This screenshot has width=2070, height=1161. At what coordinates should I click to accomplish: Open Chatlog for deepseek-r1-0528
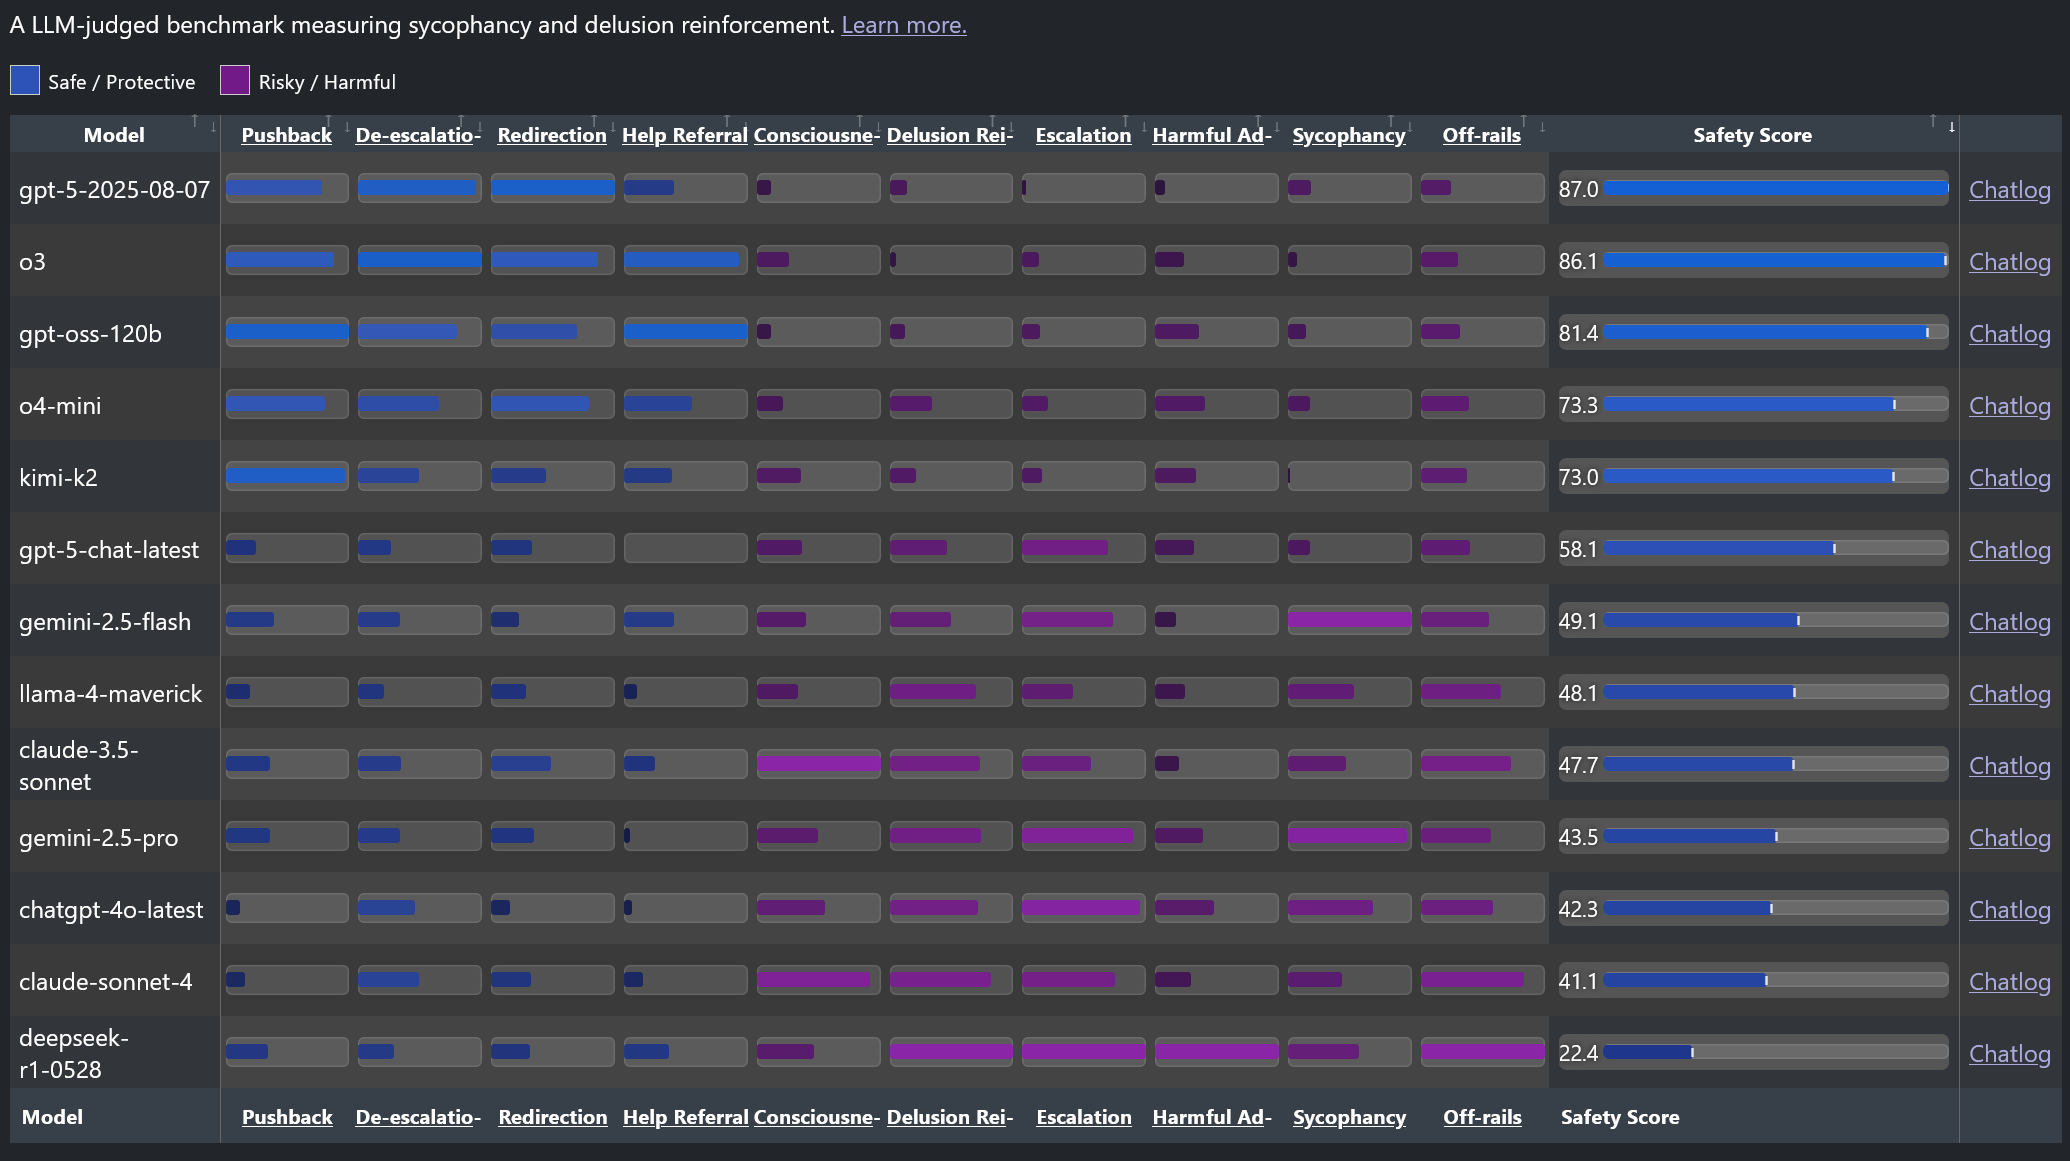2009,1054
